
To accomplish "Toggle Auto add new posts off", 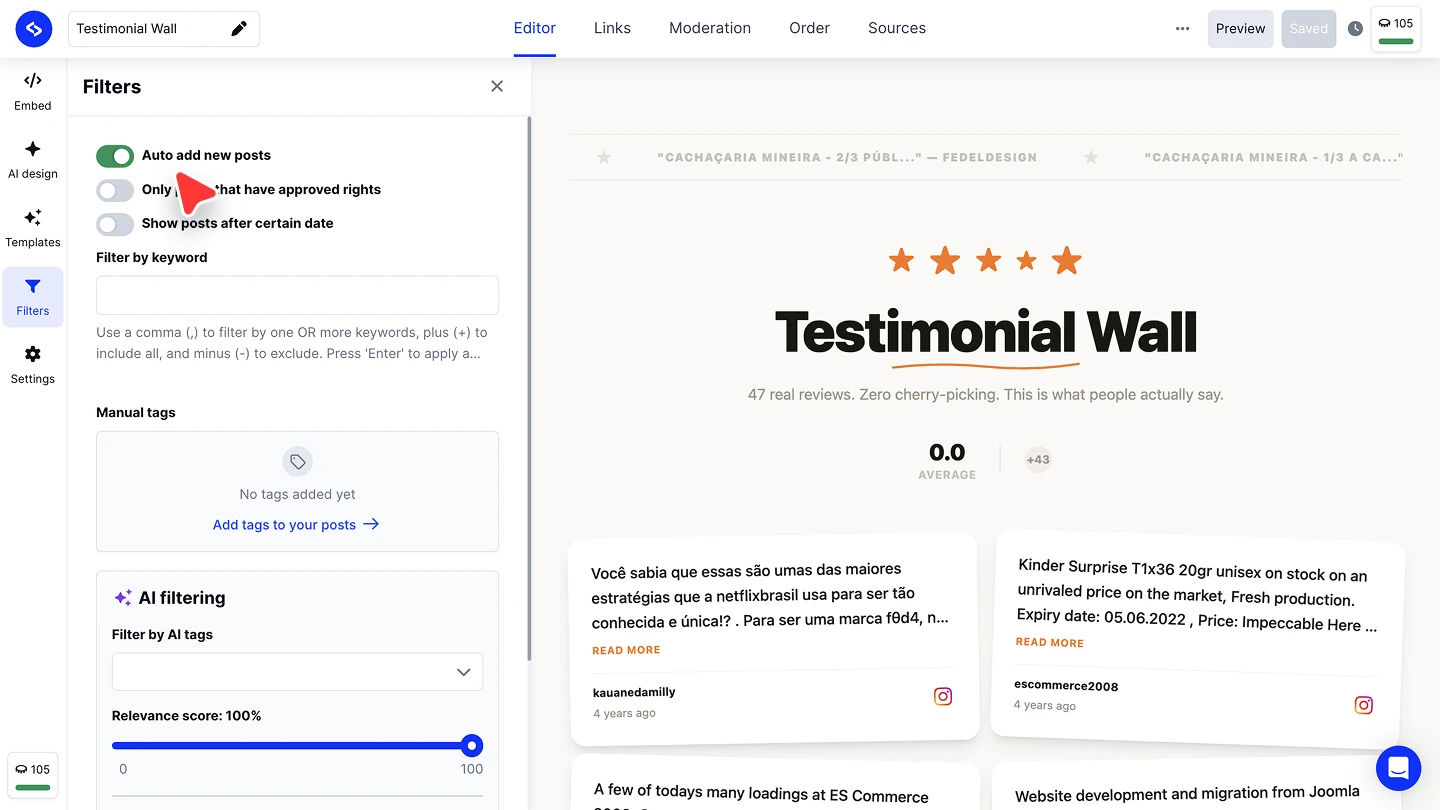I will coord(115,156).
